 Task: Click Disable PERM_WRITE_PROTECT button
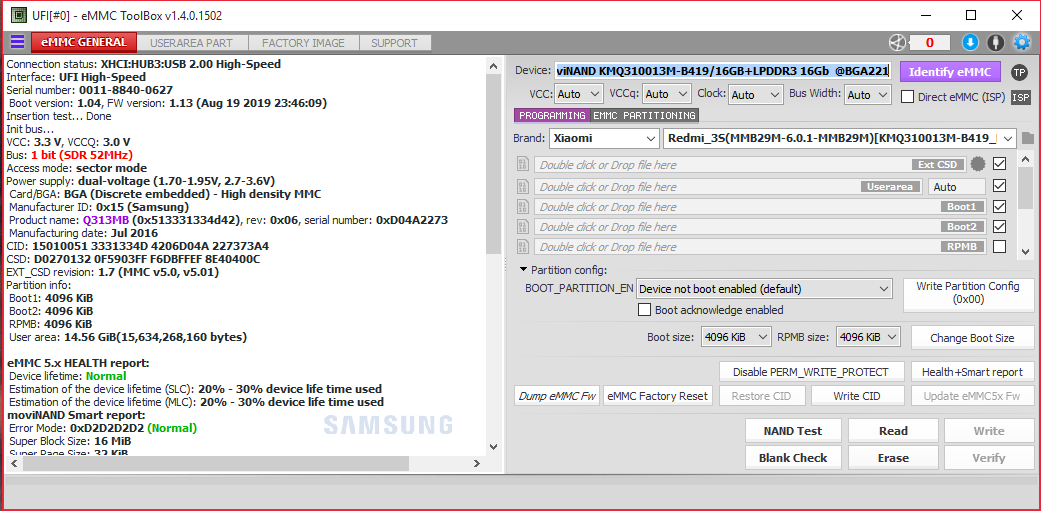coord(813,372)
